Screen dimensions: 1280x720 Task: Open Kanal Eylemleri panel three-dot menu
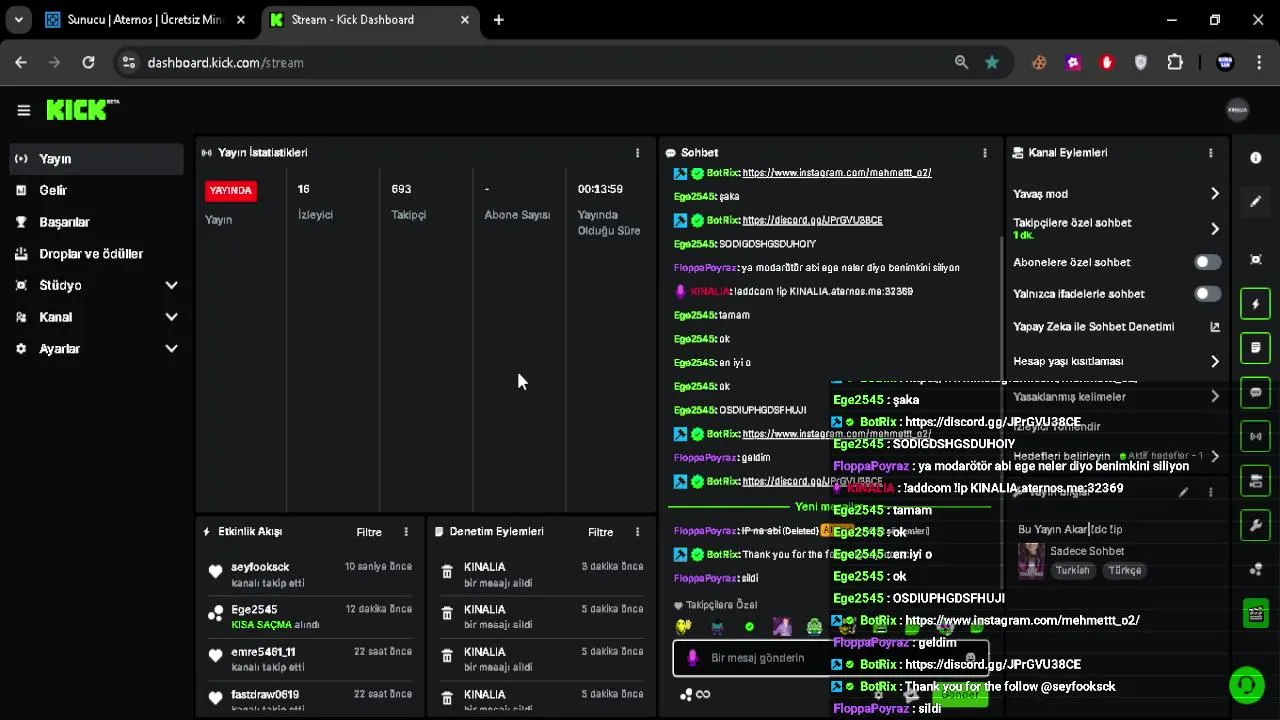(1210, 153)
